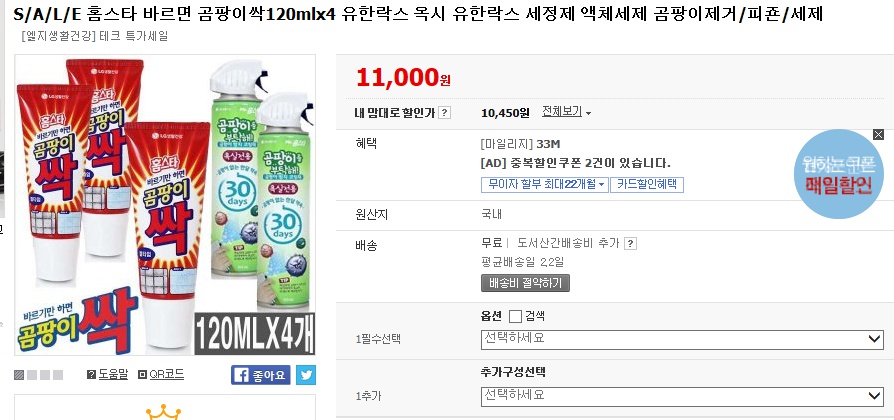Toggle the 검색 checkbox in 옵션
Screen dimensions: 894x420
click(x=515, y=316)
